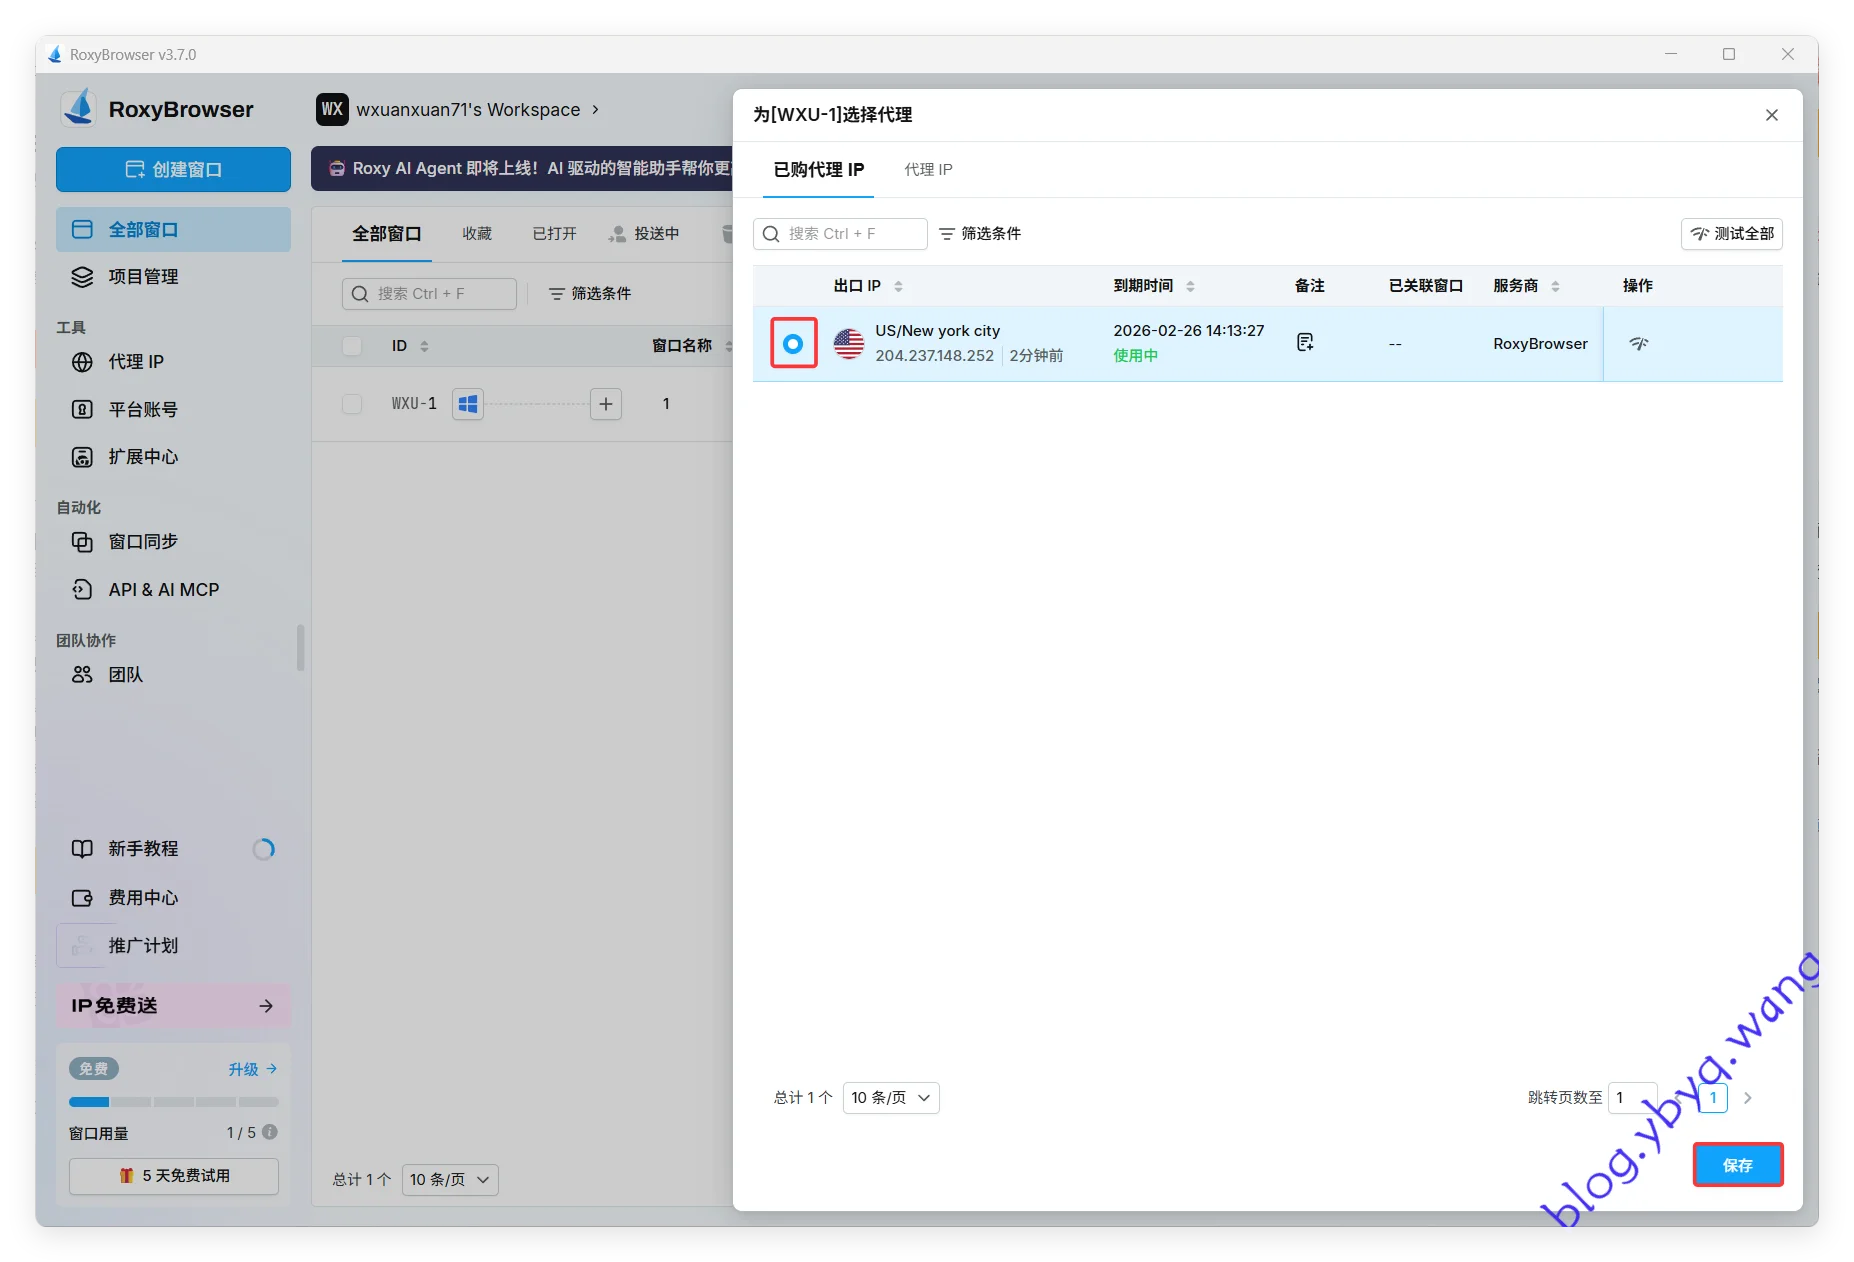
Task: Toggle the select-all checkbox in window list header
Action: pos(352,346)
